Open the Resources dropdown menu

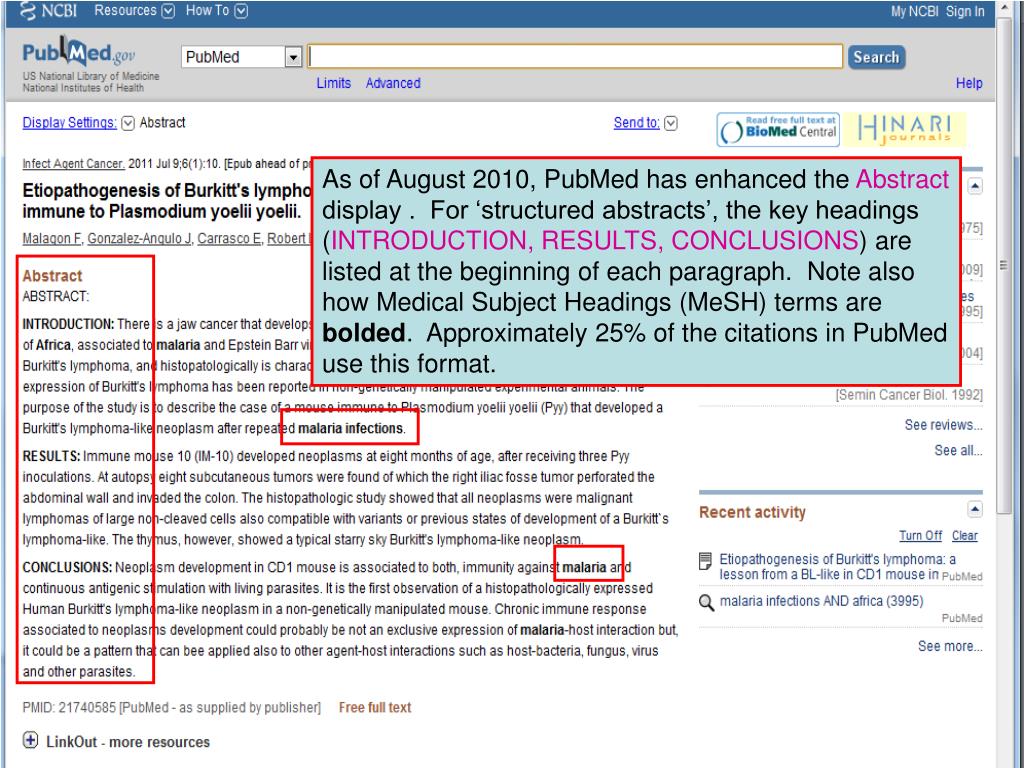[134, 11]
